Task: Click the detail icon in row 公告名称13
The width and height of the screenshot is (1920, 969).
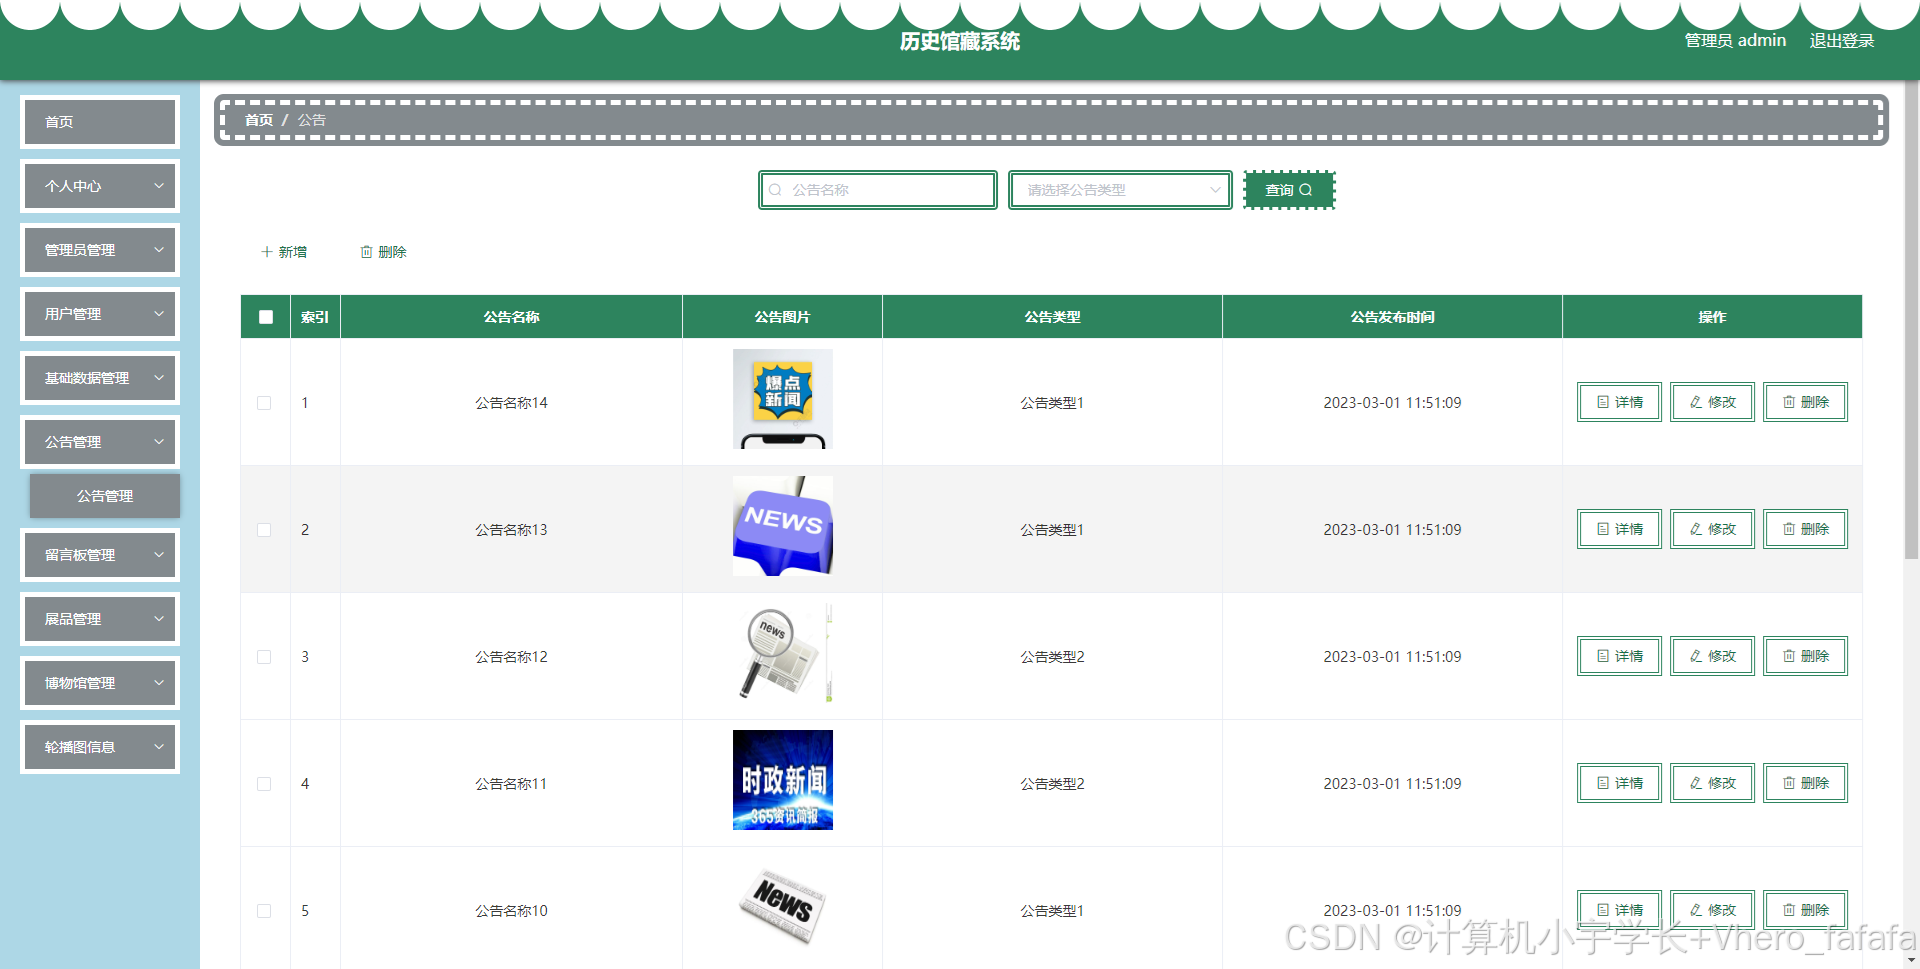Action: click(1603, 529)
